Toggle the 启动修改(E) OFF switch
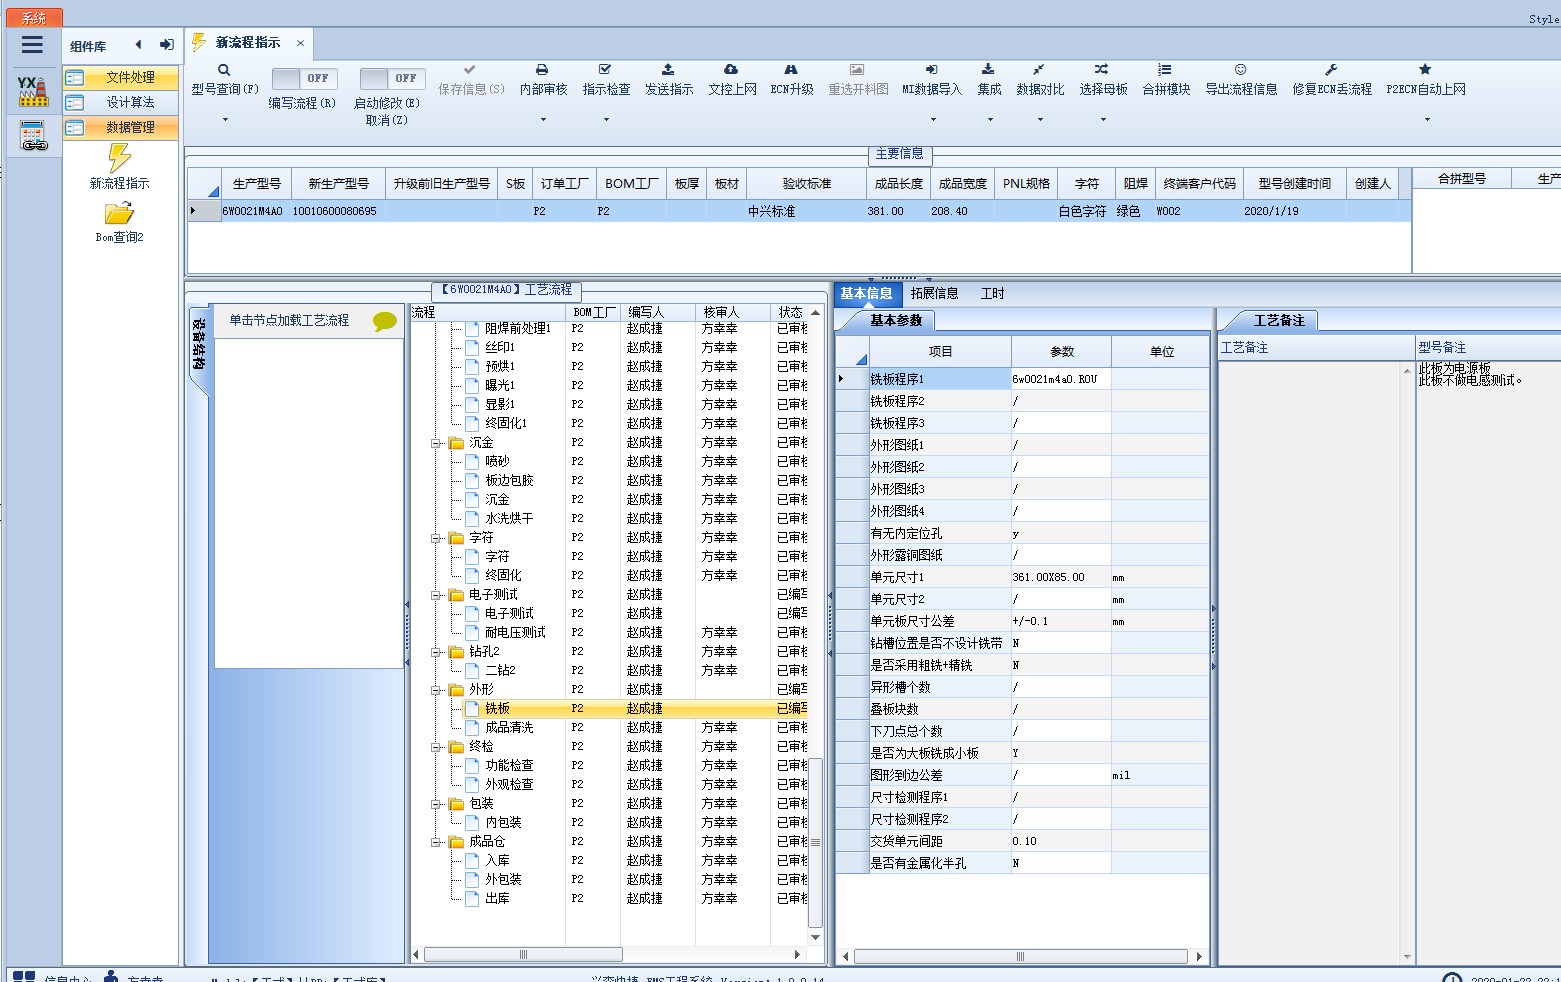Viewport: 1561px width, 982px height. point(392,78)
